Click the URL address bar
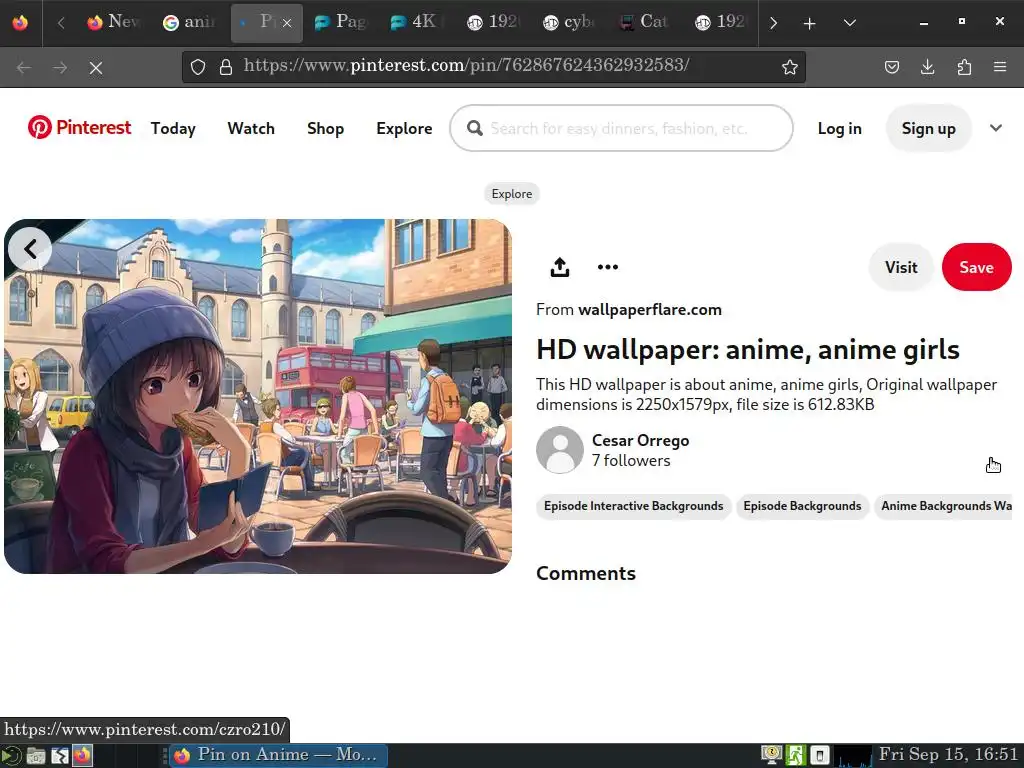Viewport: 1024px width, 768px height. tap(494, 67)
